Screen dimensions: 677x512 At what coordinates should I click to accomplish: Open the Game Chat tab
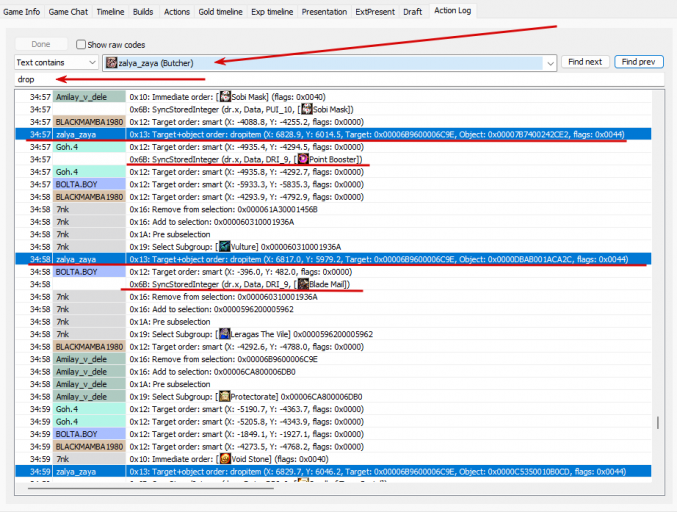(68, 12)
